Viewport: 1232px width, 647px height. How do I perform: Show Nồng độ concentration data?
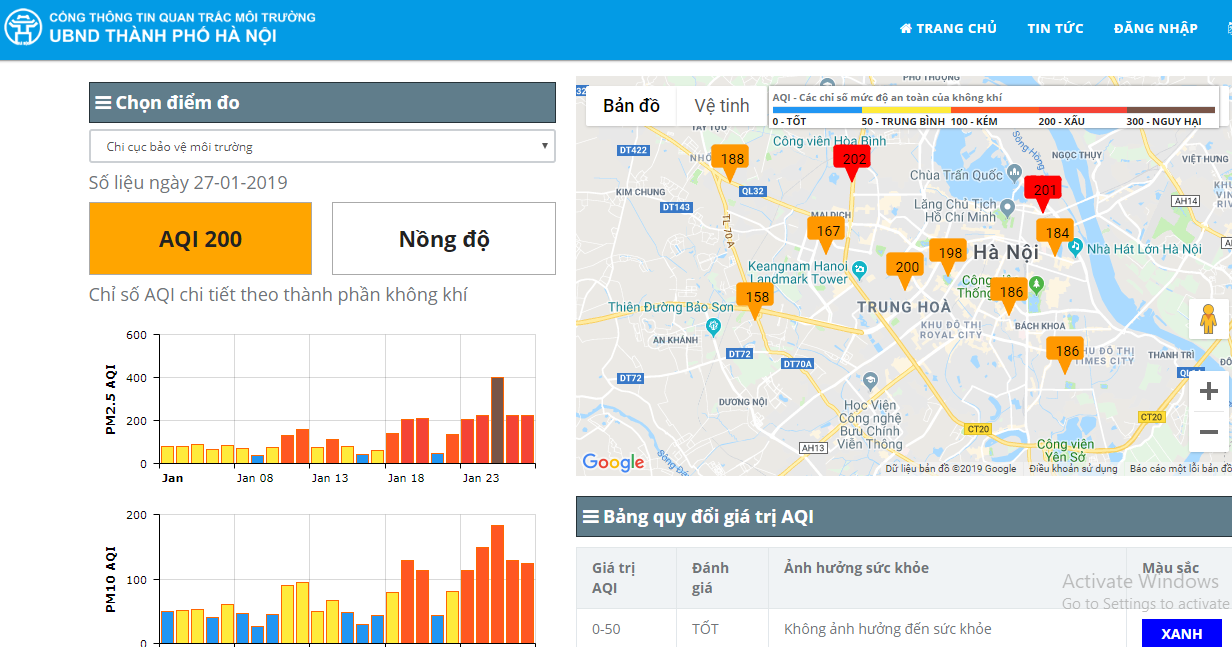point(443,239)
